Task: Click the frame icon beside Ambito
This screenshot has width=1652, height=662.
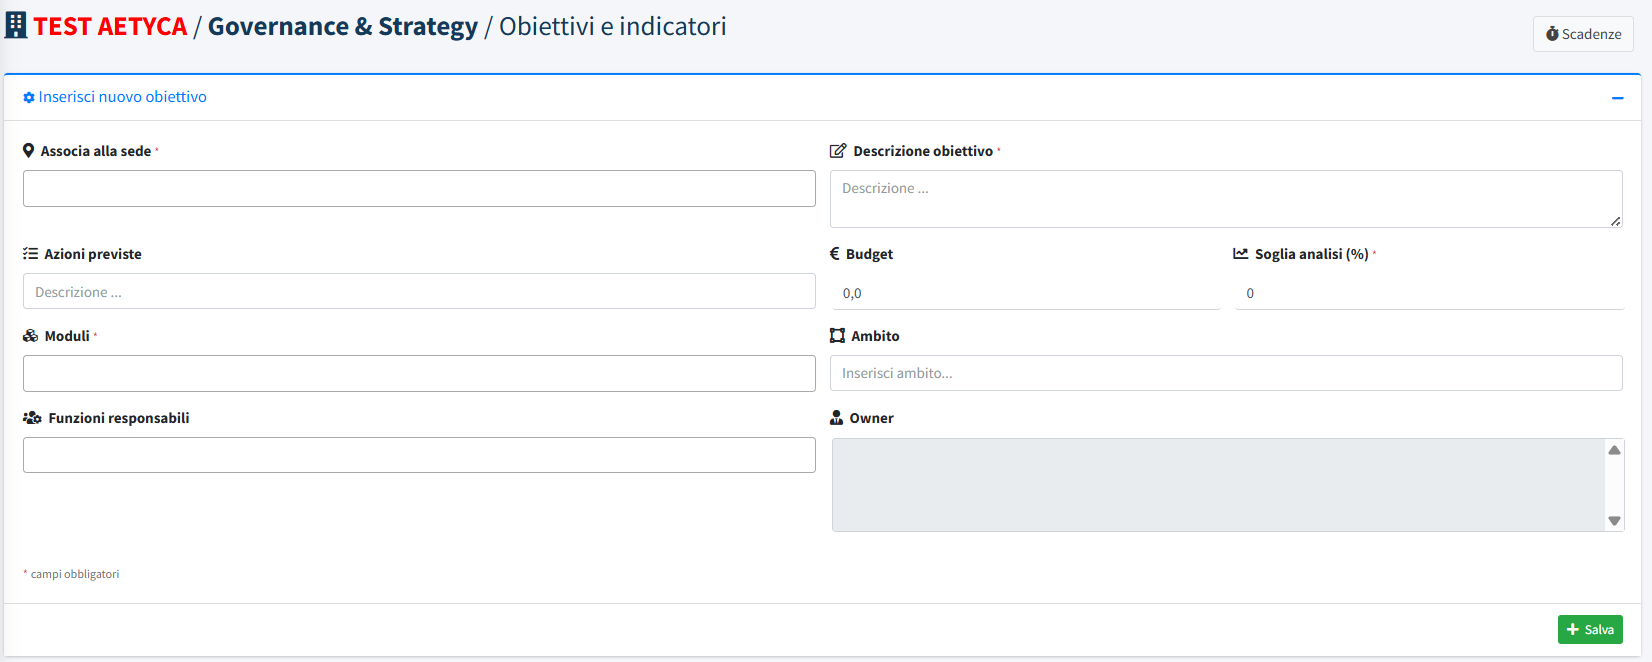Action: coord(838,336)
